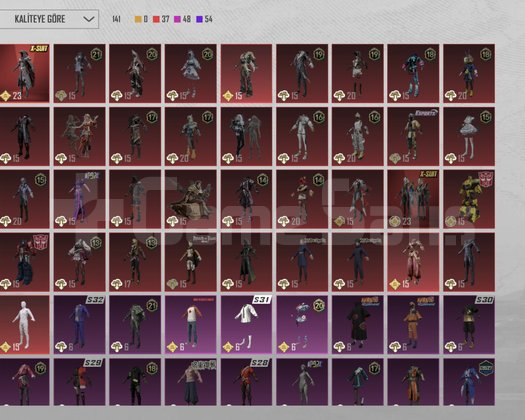
Task: Click the X-SUIT label on the top-row 23 card
Action: click(x=39, y=49)
